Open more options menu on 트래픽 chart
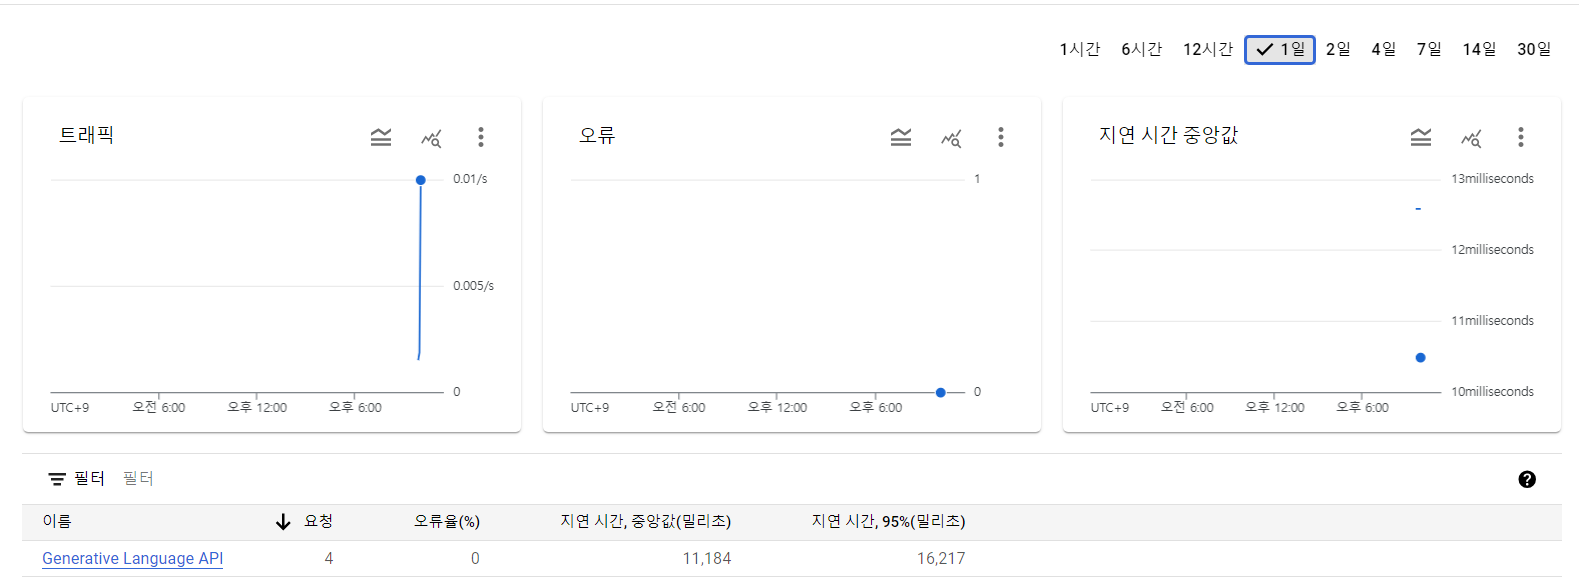The height and width of the screenshot is (587, 1579). tap(481, 137)
